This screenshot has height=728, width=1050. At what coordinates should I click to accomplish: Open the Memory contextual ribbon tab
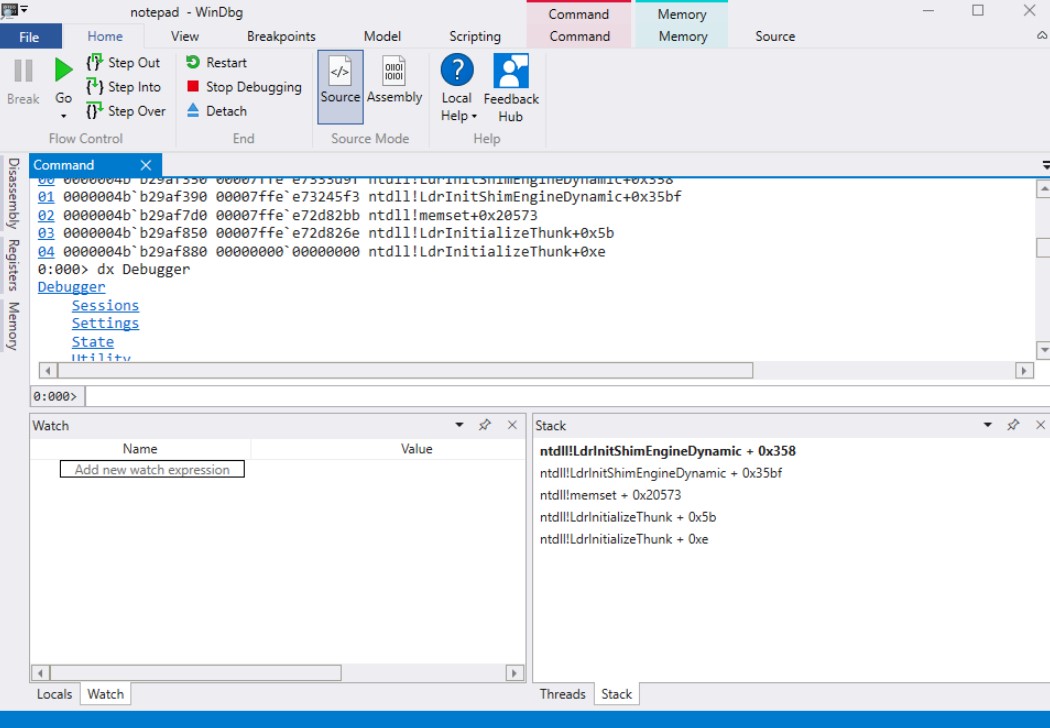click(x=682, y=36)
